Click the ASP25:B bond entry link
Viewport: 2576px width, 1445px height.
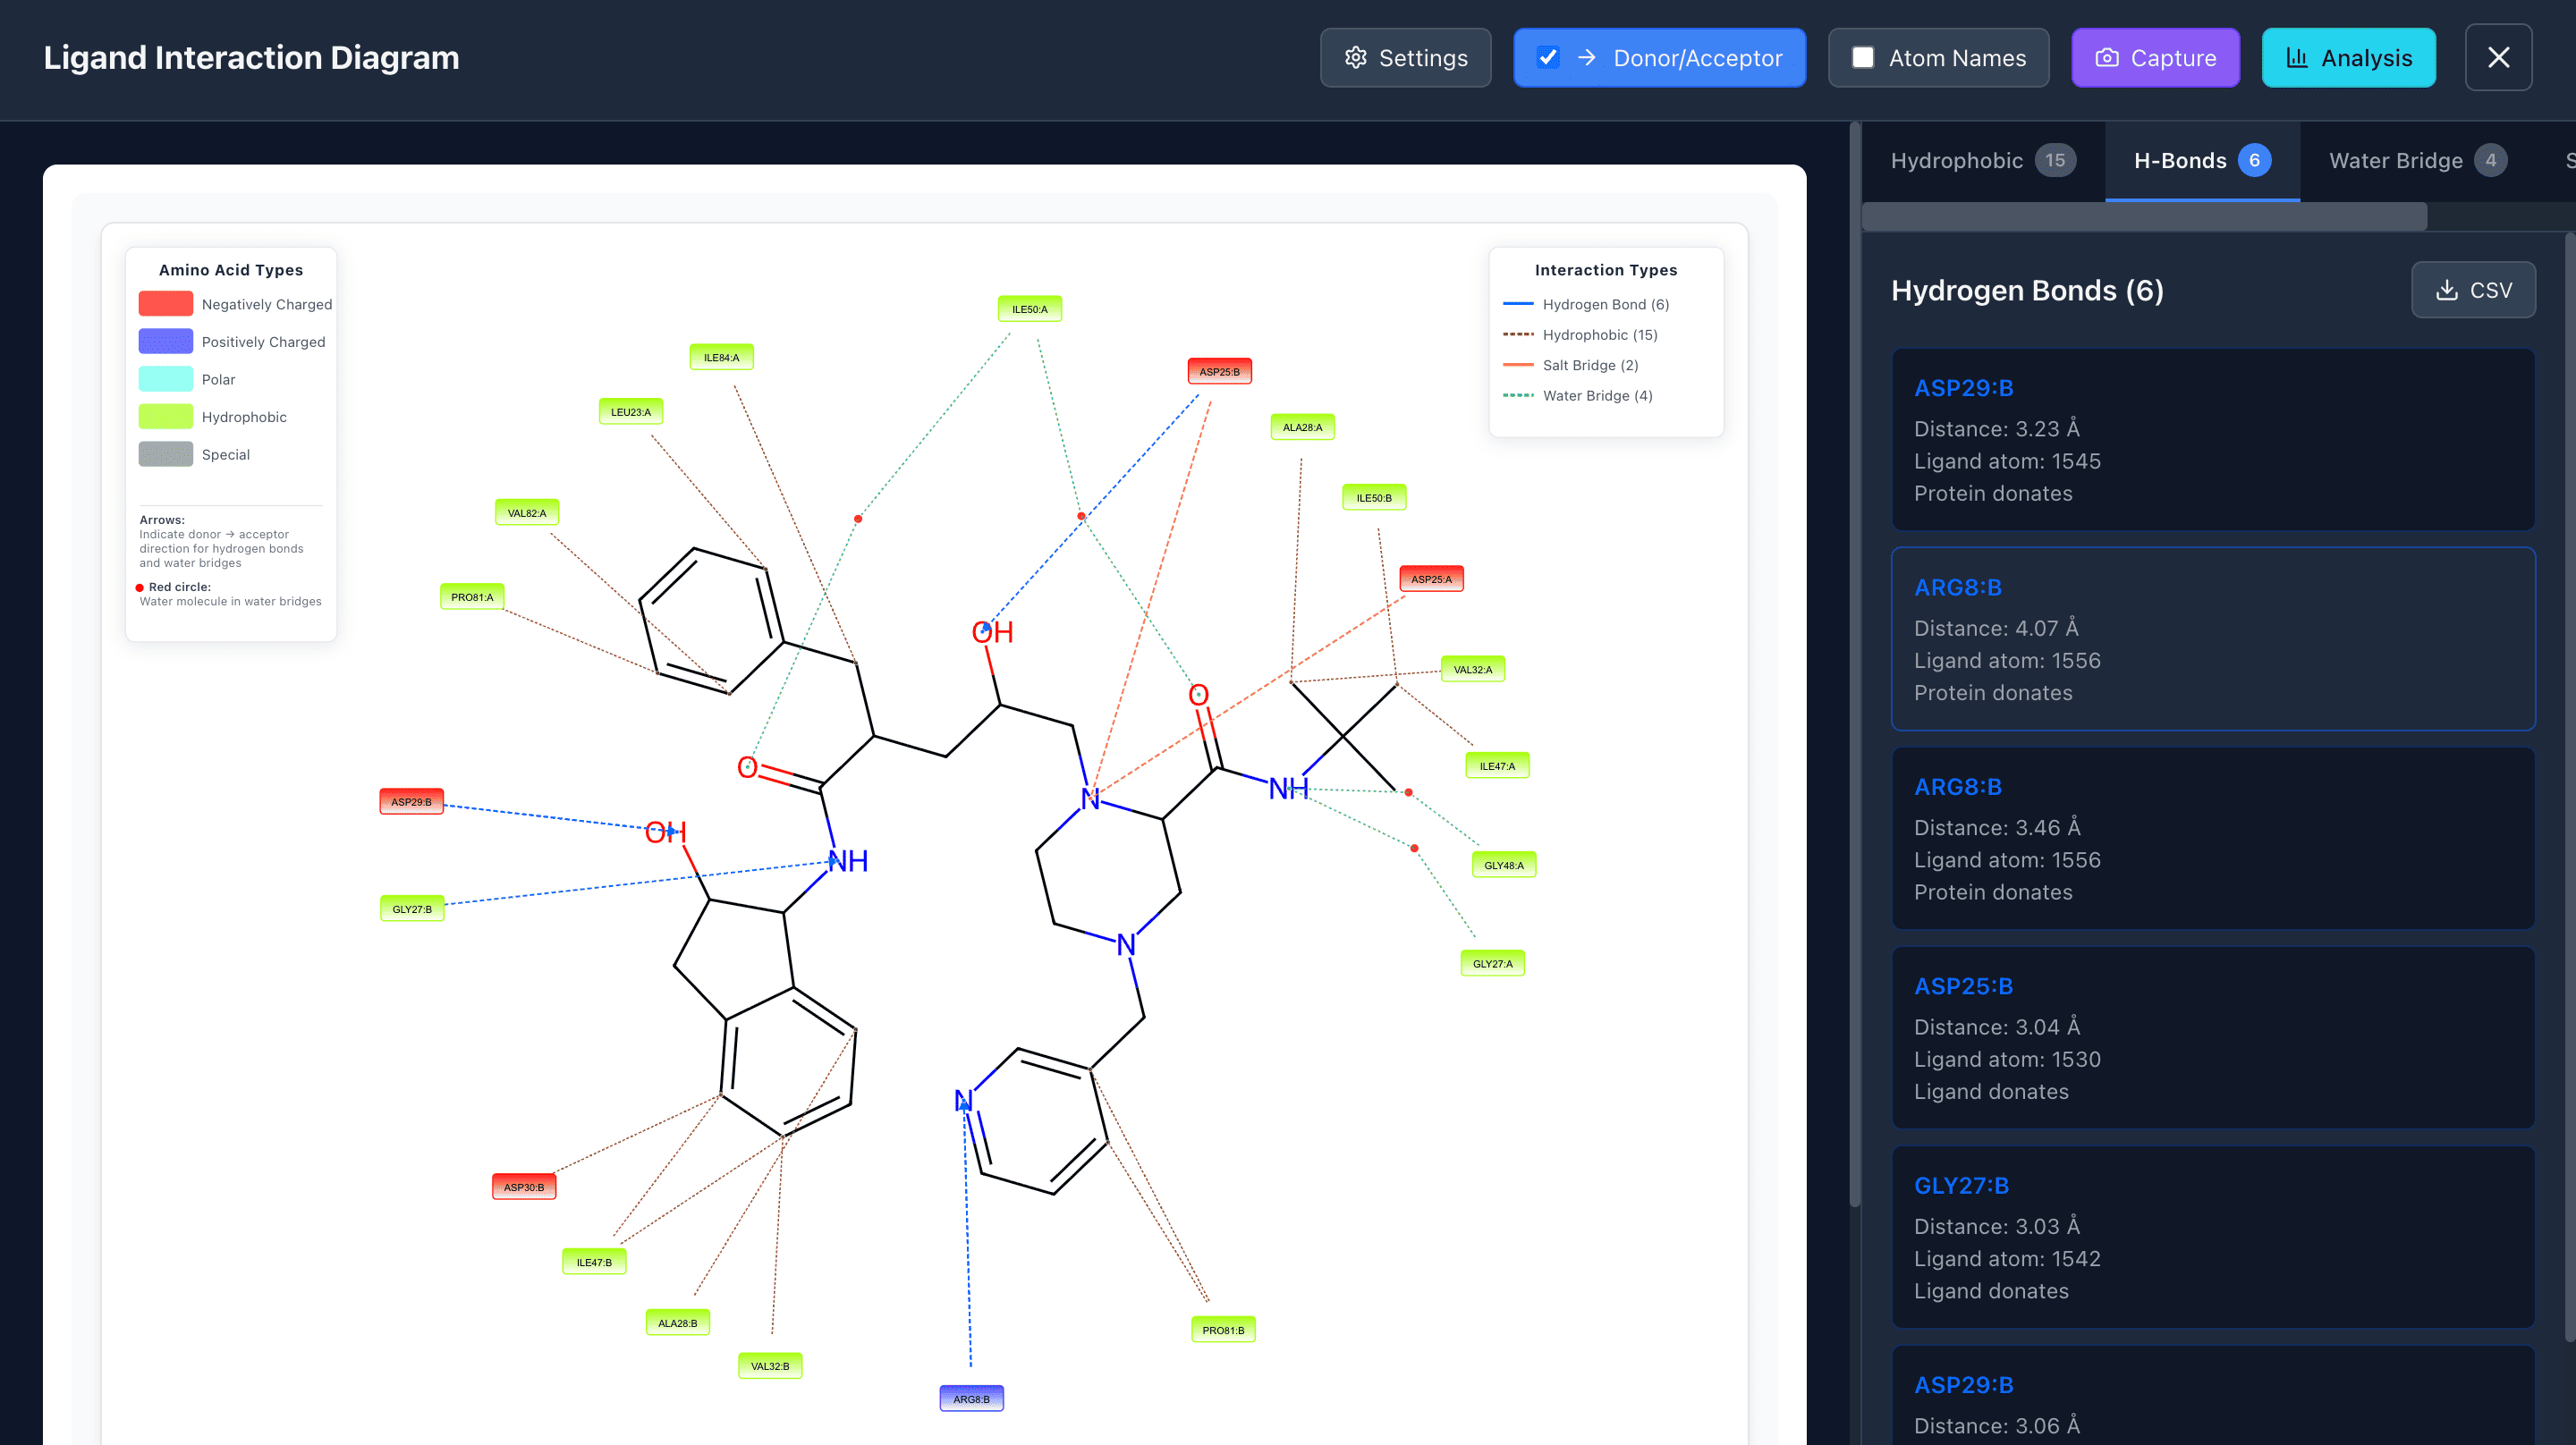pyautogui.click(x=1962, y=986)
